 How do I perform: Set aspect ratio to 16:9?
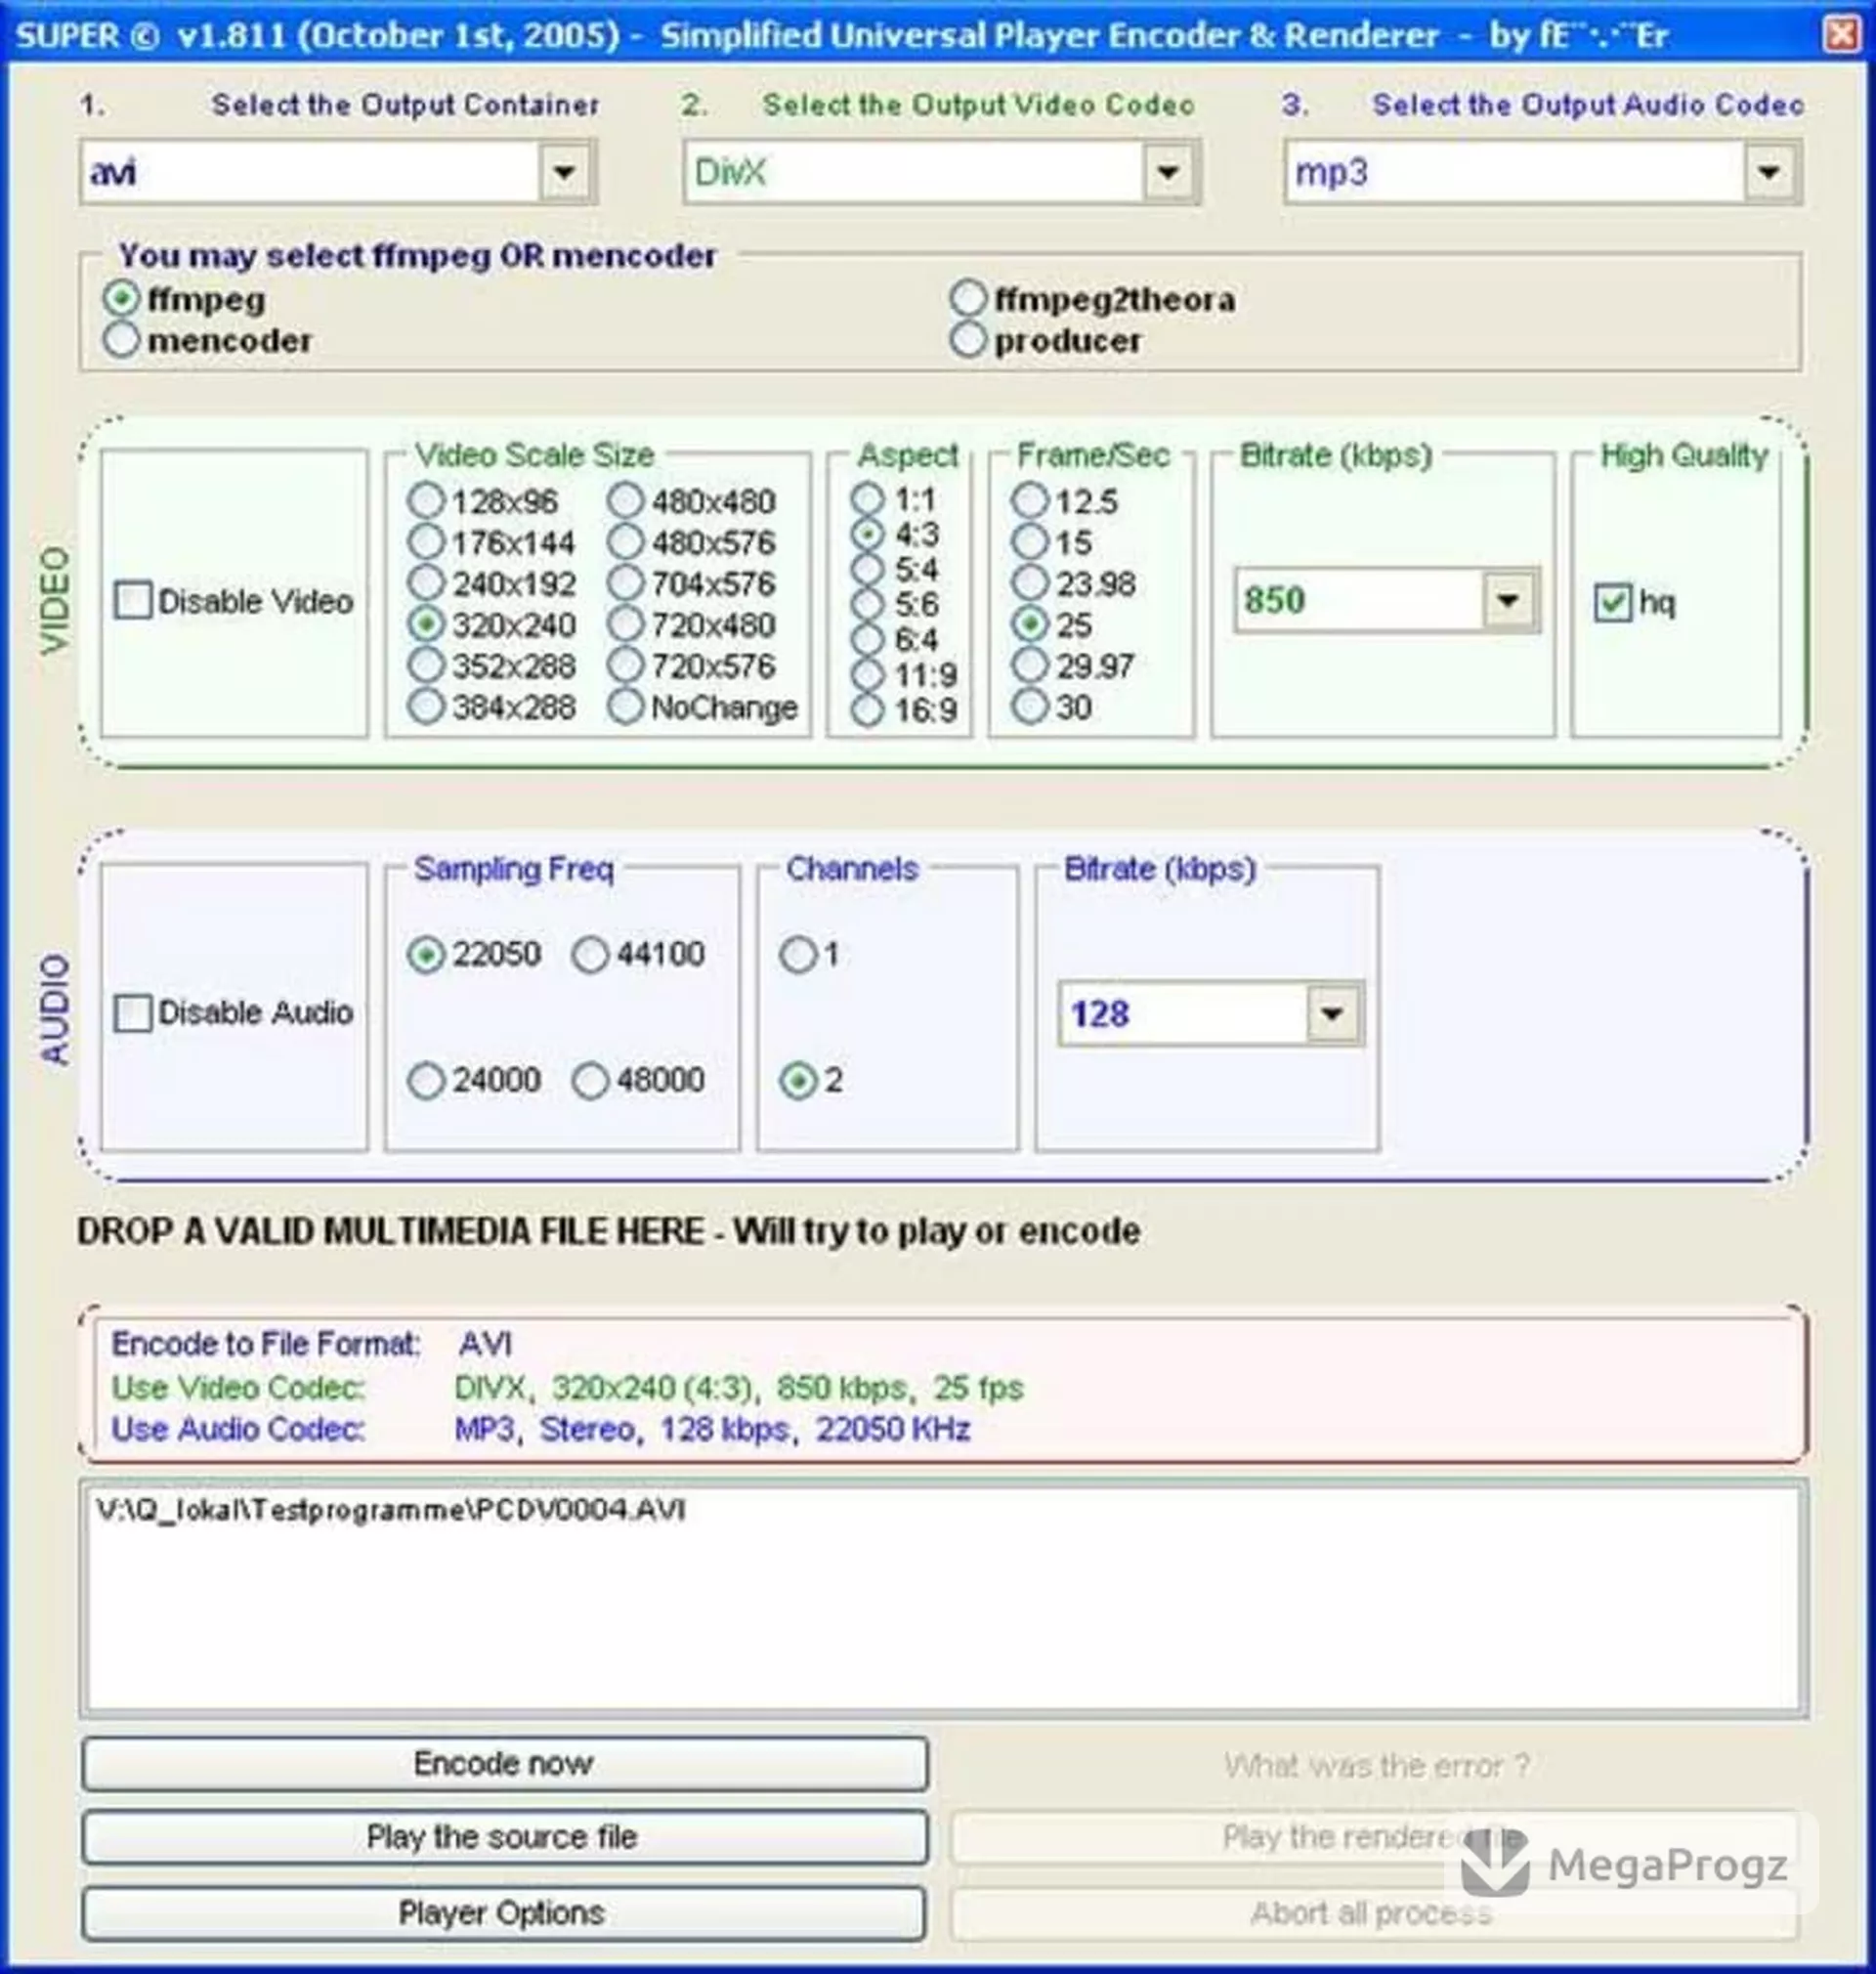868,710
